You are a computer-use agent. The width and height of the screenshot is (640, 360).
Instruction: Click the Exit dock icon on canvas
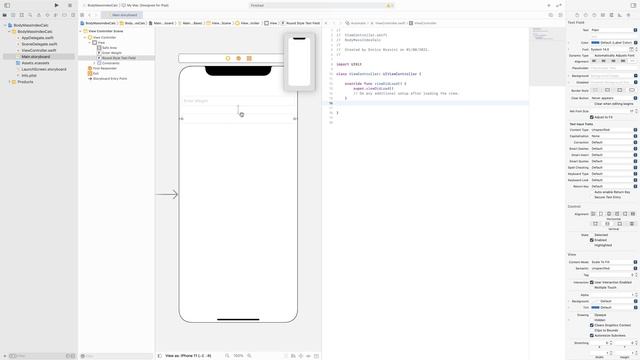point(249,58)
